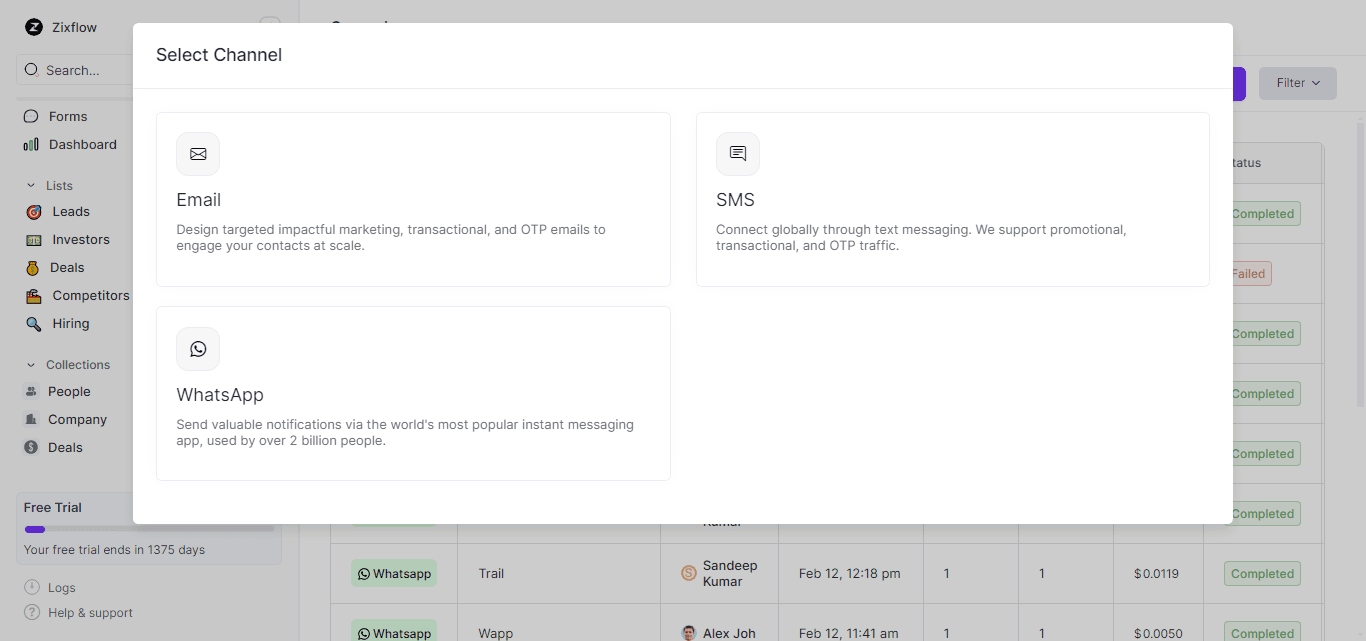Click the Company collection icon
The image size is (1366, 641).
pos(32,419)
